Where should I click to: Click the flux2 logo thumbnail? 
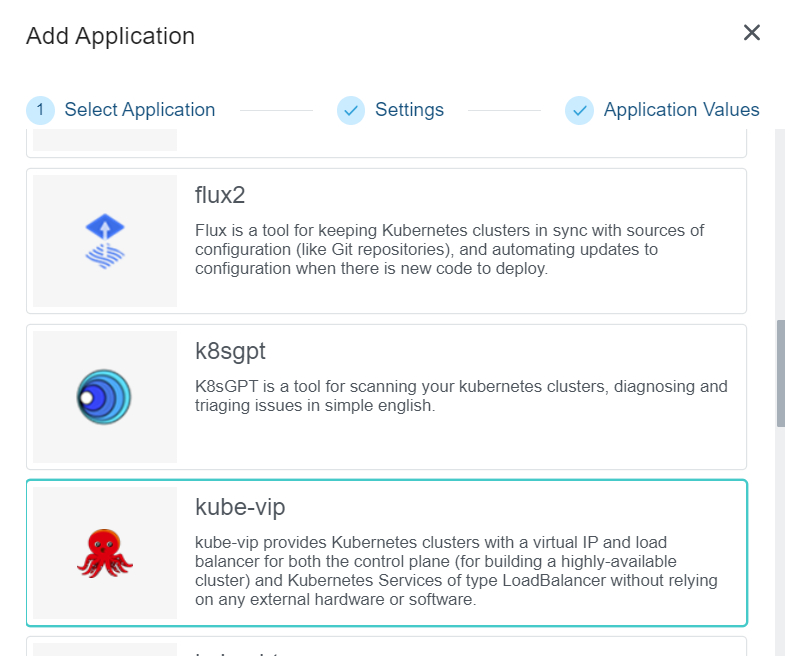pos(105,241)
